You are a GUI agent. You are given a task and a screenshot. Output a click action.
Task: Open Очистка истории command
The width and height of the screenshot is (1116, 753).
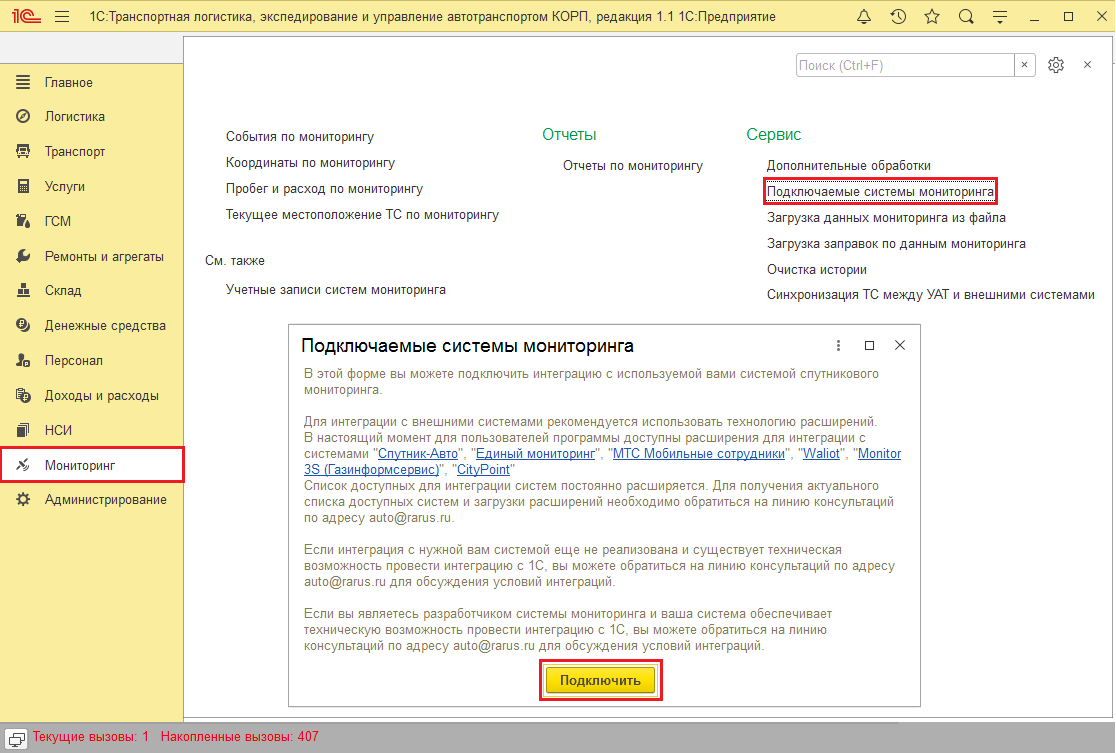tap(816, 269)
